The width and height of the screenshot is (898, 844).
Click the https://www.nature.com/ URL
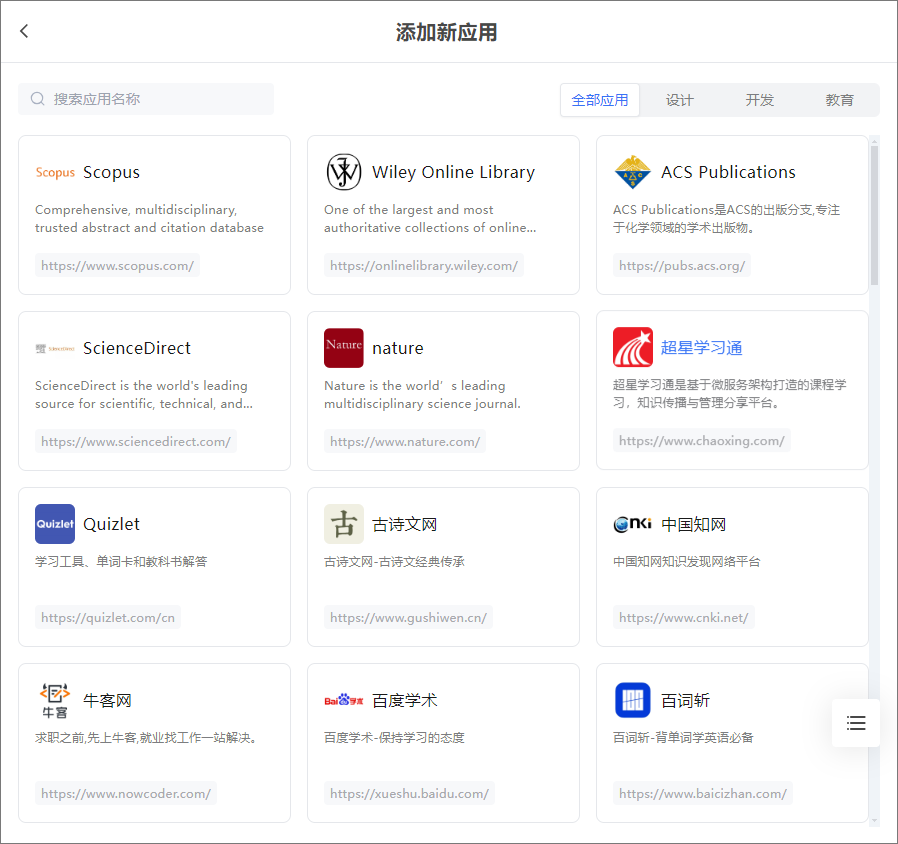405,441
